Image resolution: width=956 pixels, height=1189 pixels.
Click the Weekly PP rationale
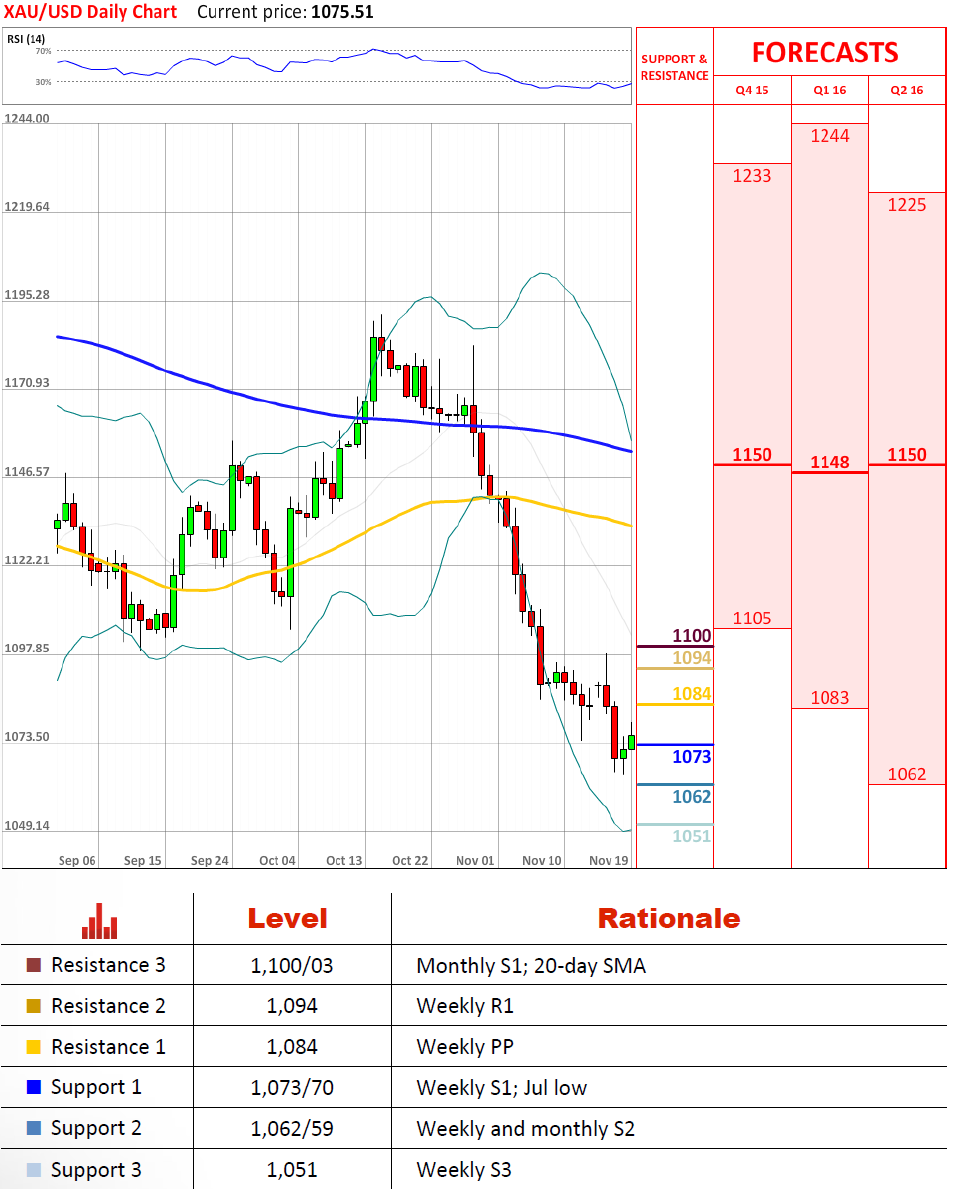(x=465, y=1047)
